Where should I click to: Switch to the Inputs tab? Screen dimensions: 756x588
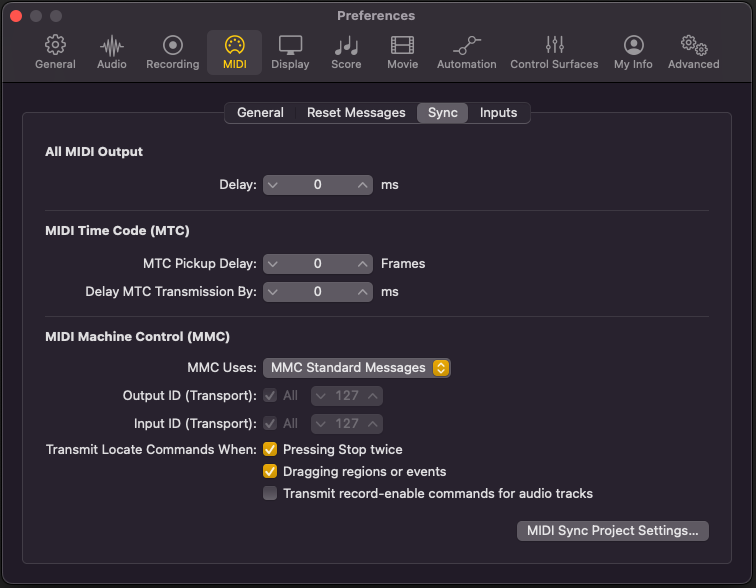(x=498, y=113)
